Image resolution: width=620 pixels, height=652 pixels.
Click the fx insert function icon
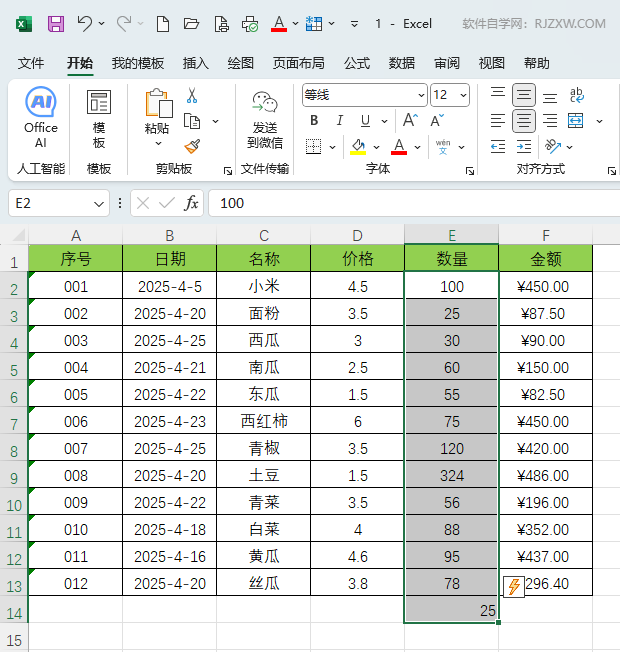point(191,203)
